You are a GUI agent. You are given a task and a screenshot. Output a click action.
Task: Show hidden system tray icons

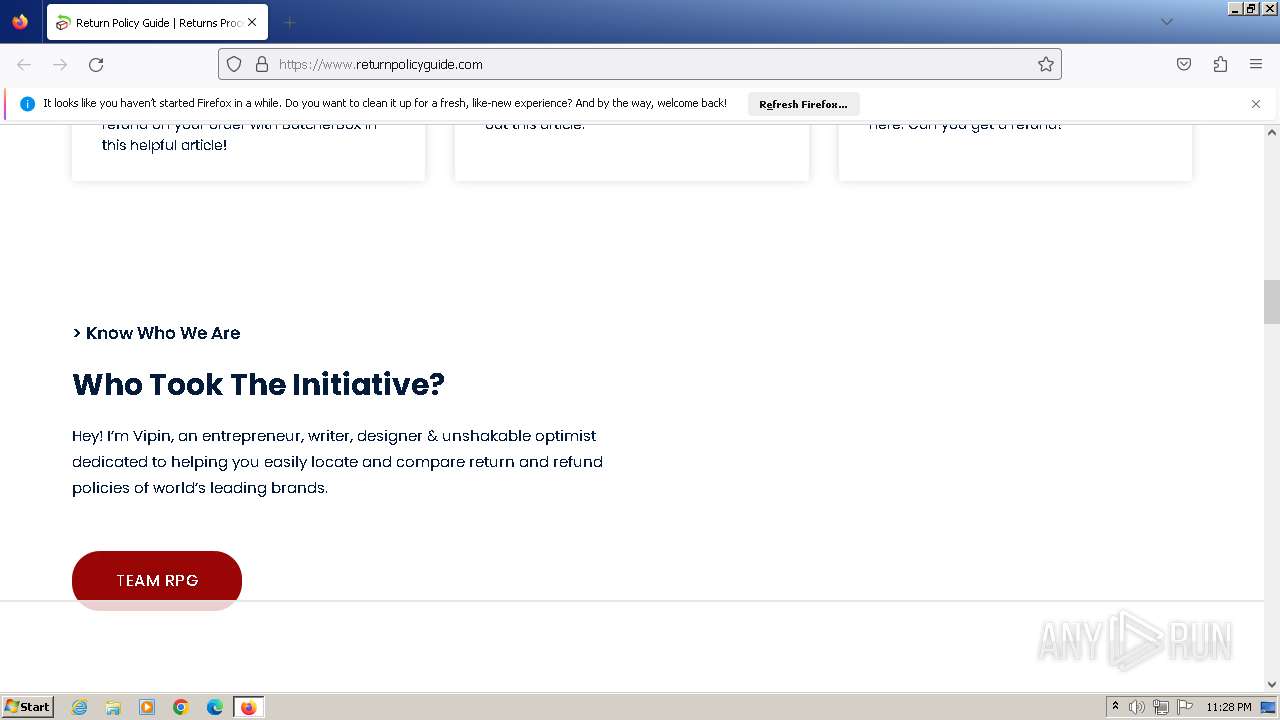[x=1115, y=707]
